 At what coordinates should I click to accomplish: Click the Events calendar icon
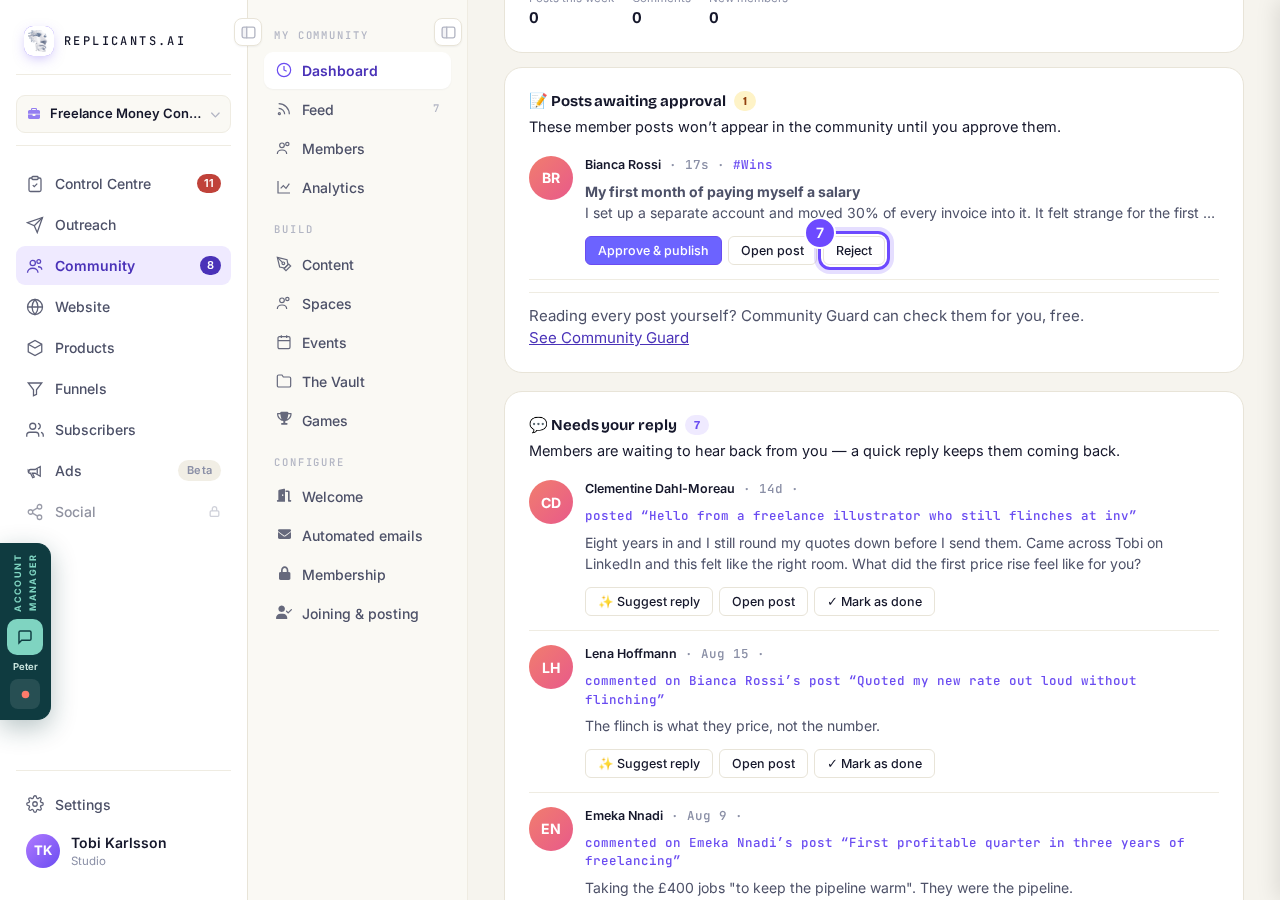pyautogui.click(x=284, y=343)
